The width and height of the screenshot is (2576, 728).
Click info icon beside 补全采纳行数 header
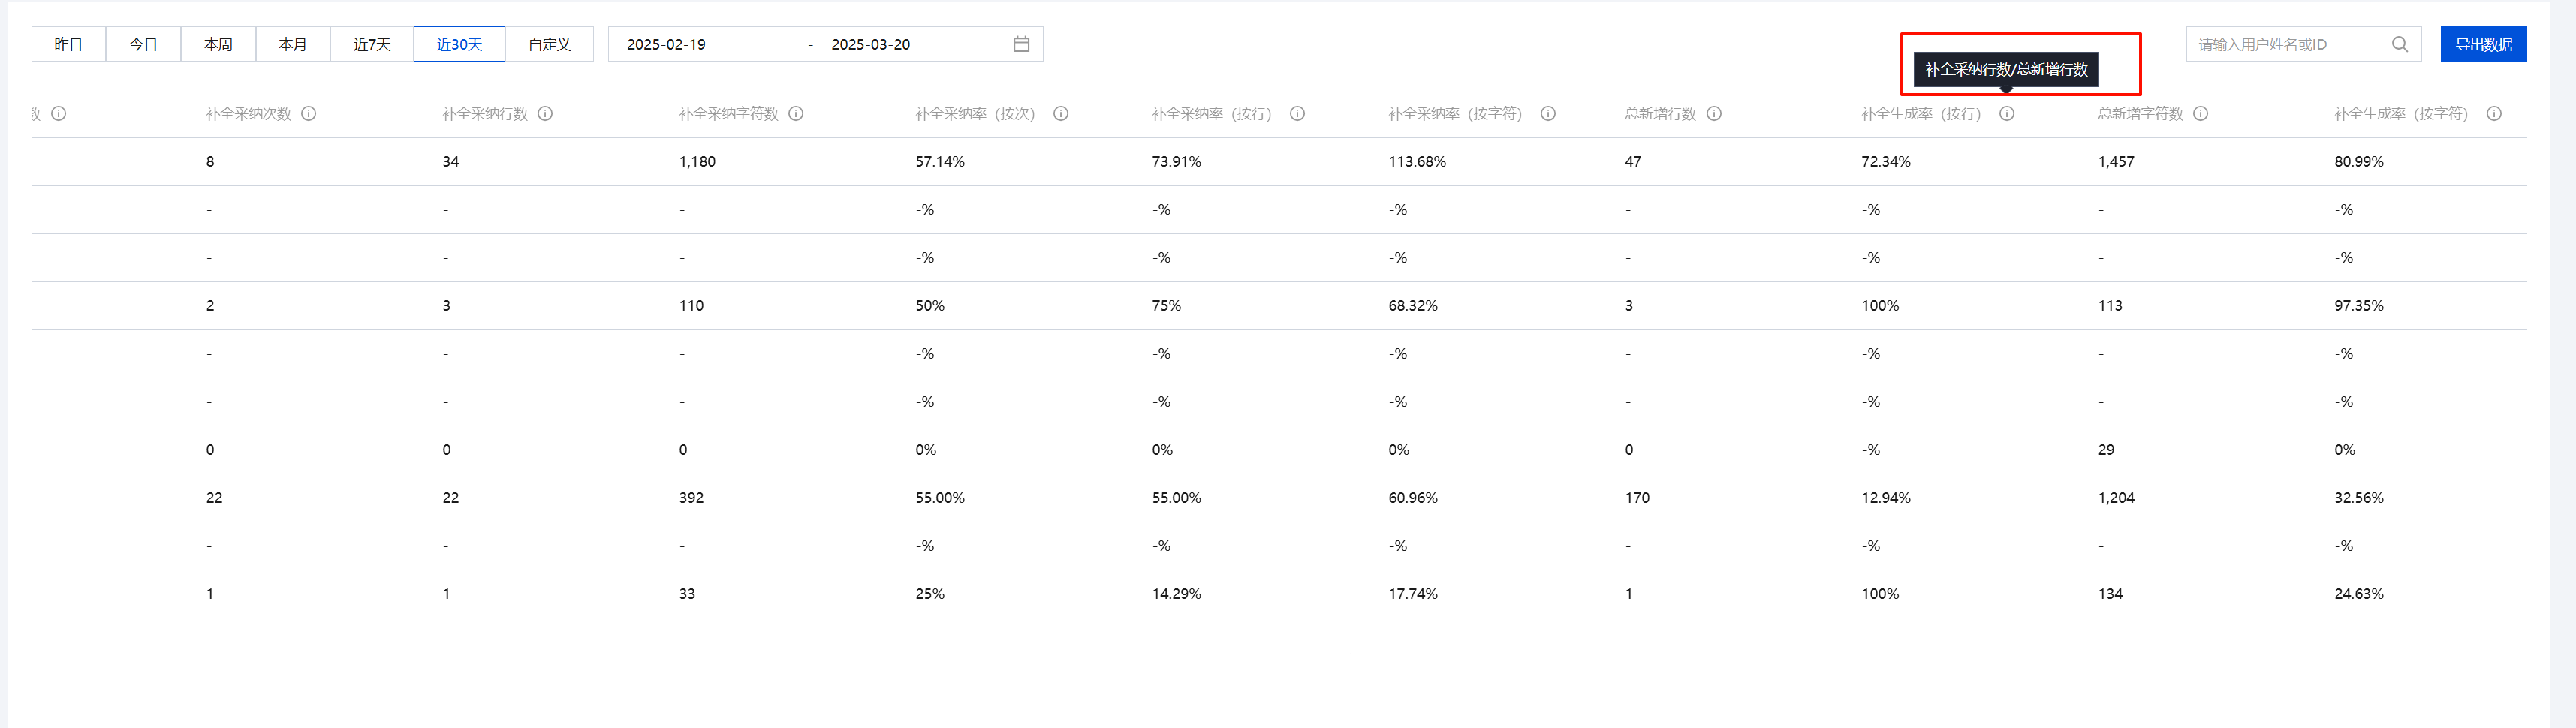[545, 114]
